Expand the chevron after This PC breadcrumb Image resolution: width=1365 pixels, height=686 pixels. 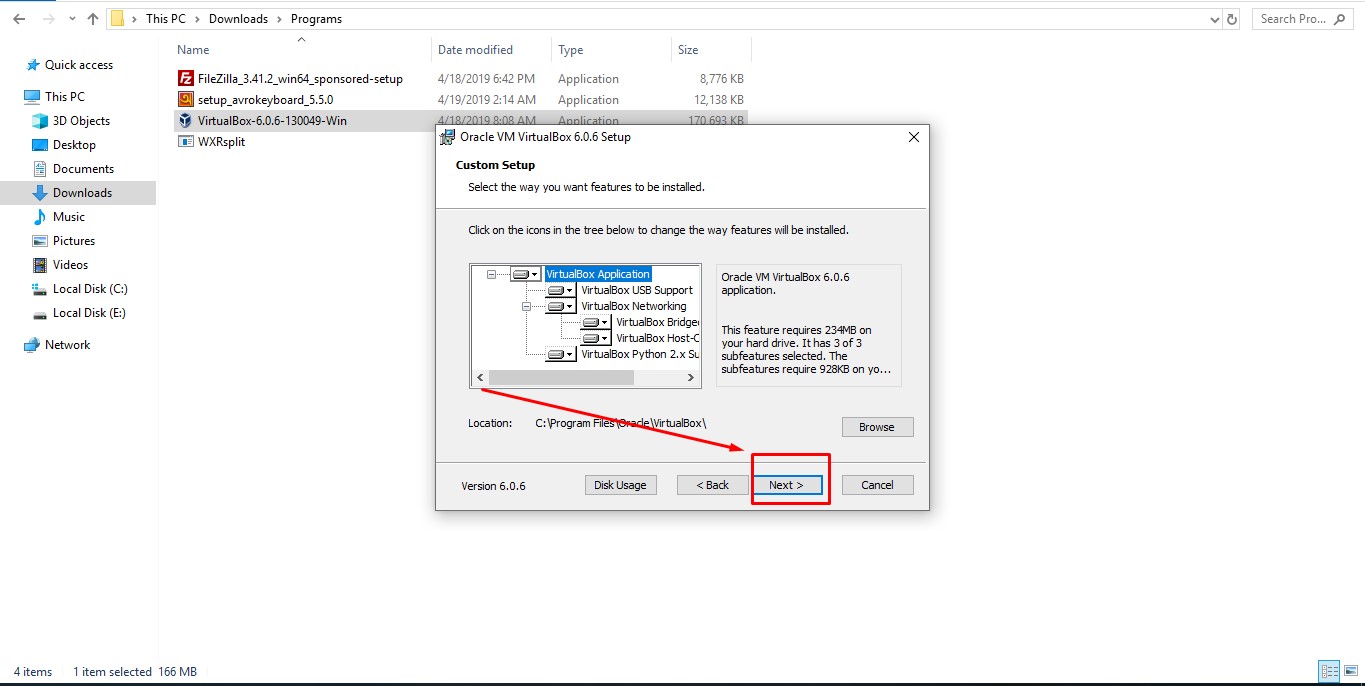pyautogui.click(x=197, y=19)
